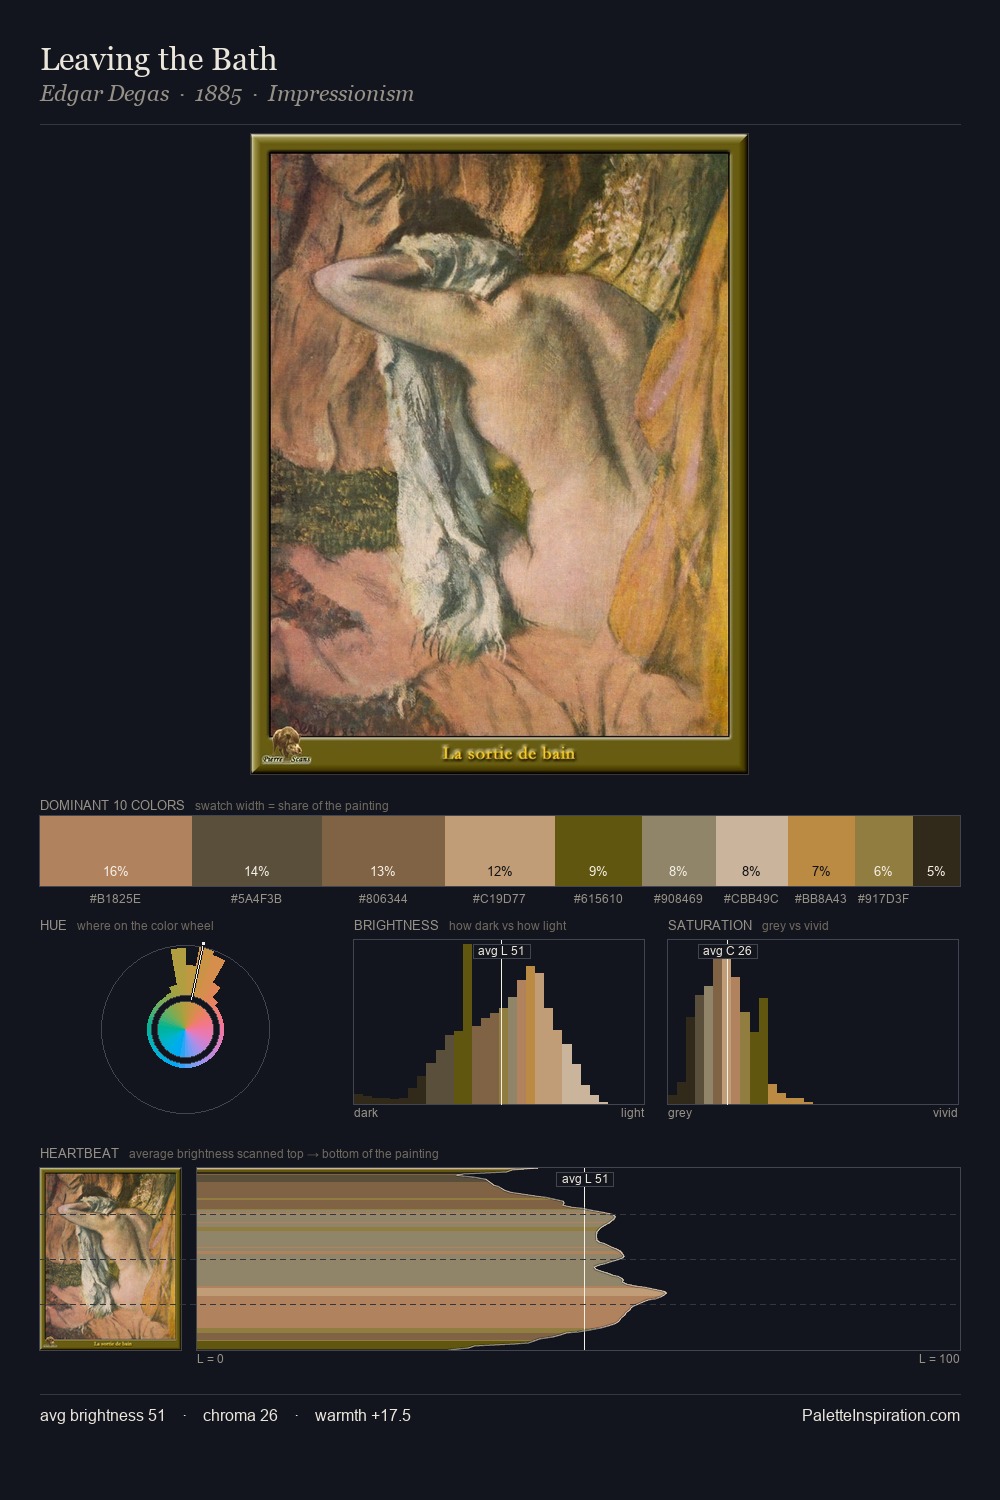This screenshot has width=1000, height=1500.
Task: Click the small painting thumbnail beside the heartbeat chart
Action: point(110,1259)
